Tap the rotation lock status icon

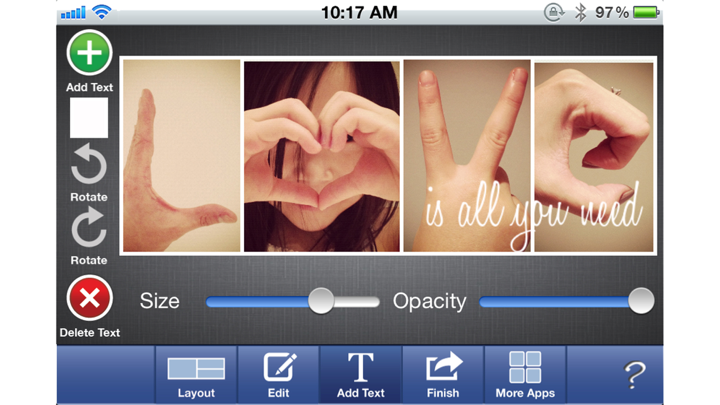(553, 12)
